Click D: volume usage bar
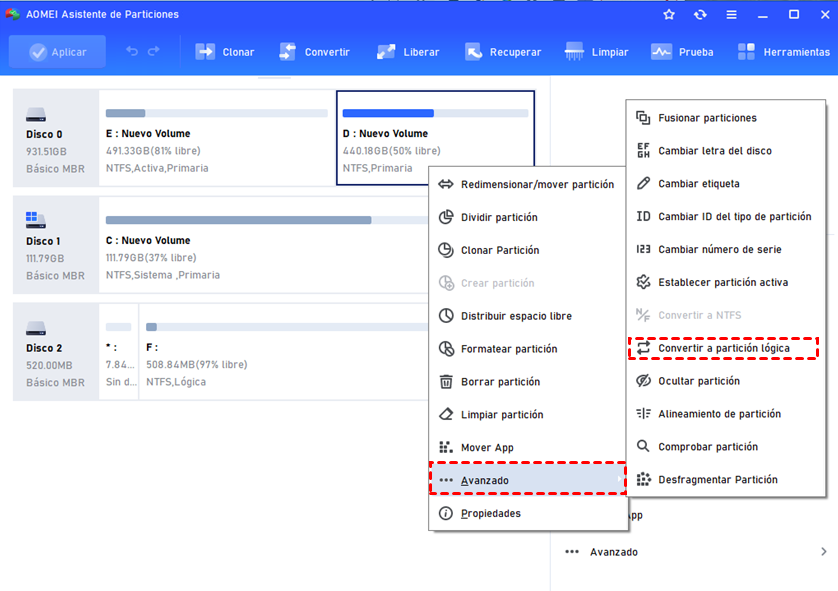Viewport: 838px width, 591px height. (435, 113)
